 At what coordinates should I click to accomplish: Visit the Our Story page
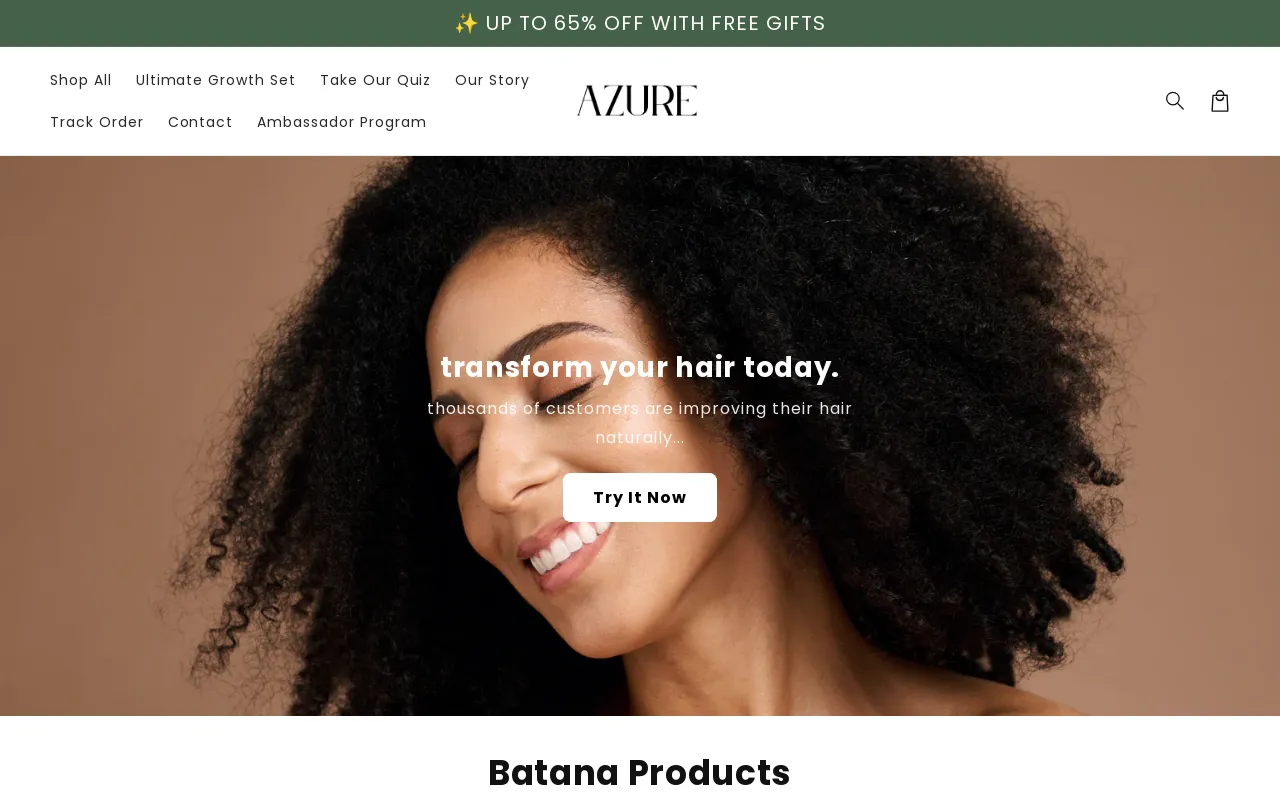tap(492, 80)
